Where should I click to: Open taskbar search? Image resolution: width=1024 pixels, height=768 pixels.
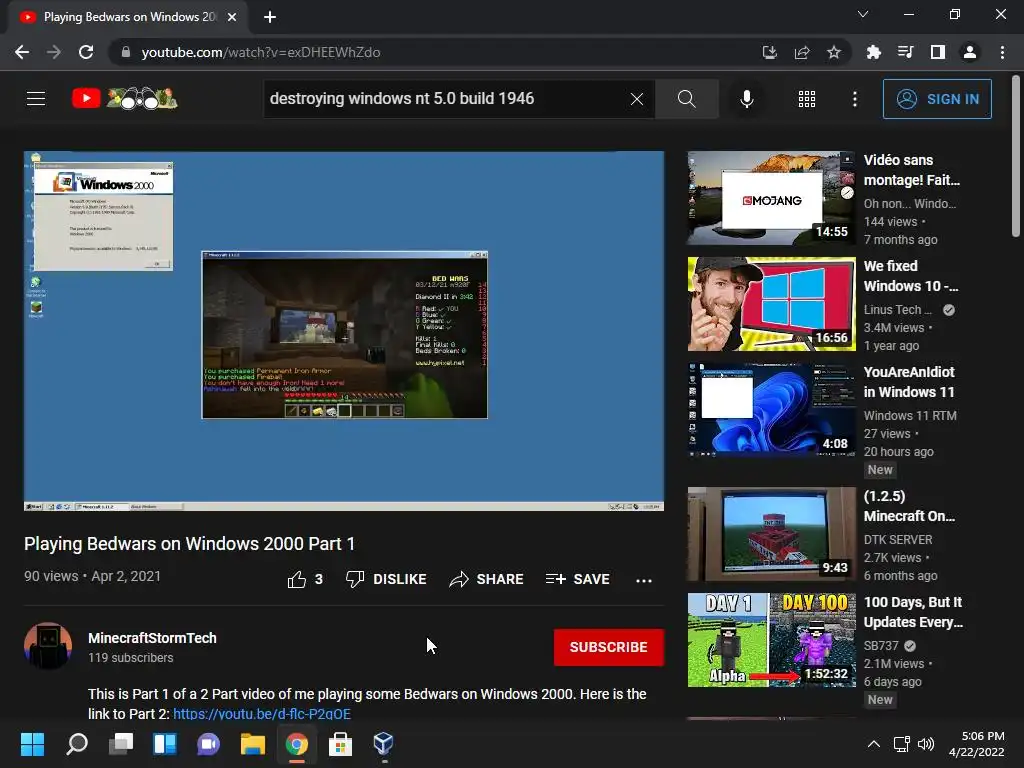click(77, 744)
